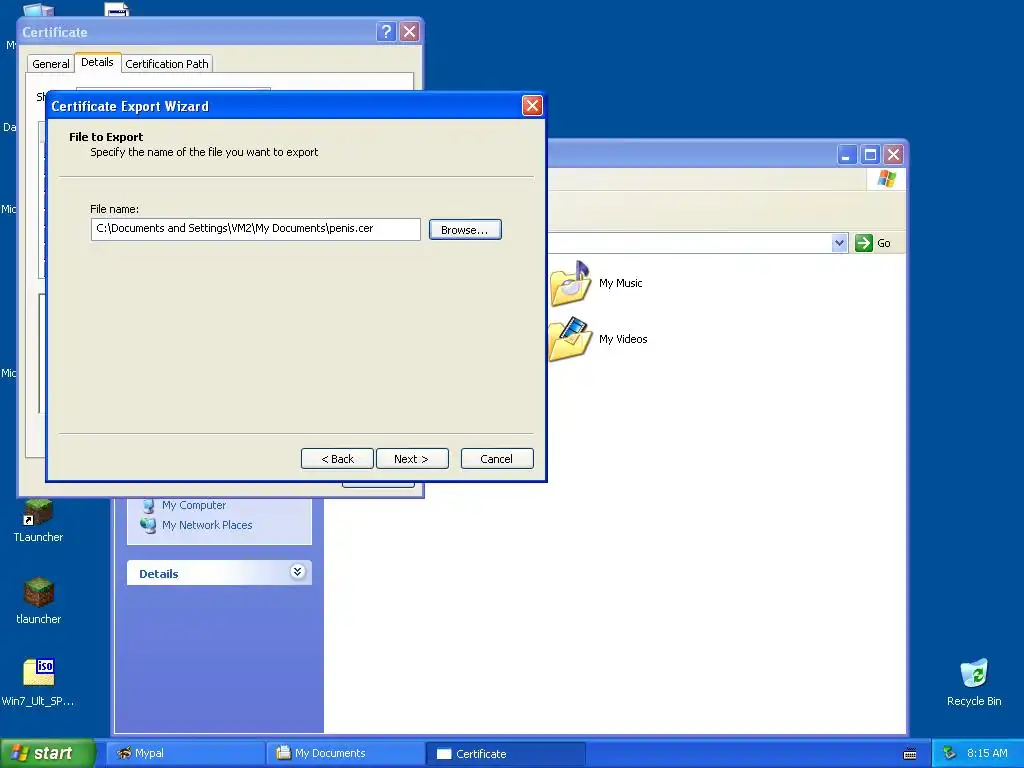The height and width of the screenshot is (768, 1024).
Task: Click the My Videos folder label
Action: (x=623, y=339)
